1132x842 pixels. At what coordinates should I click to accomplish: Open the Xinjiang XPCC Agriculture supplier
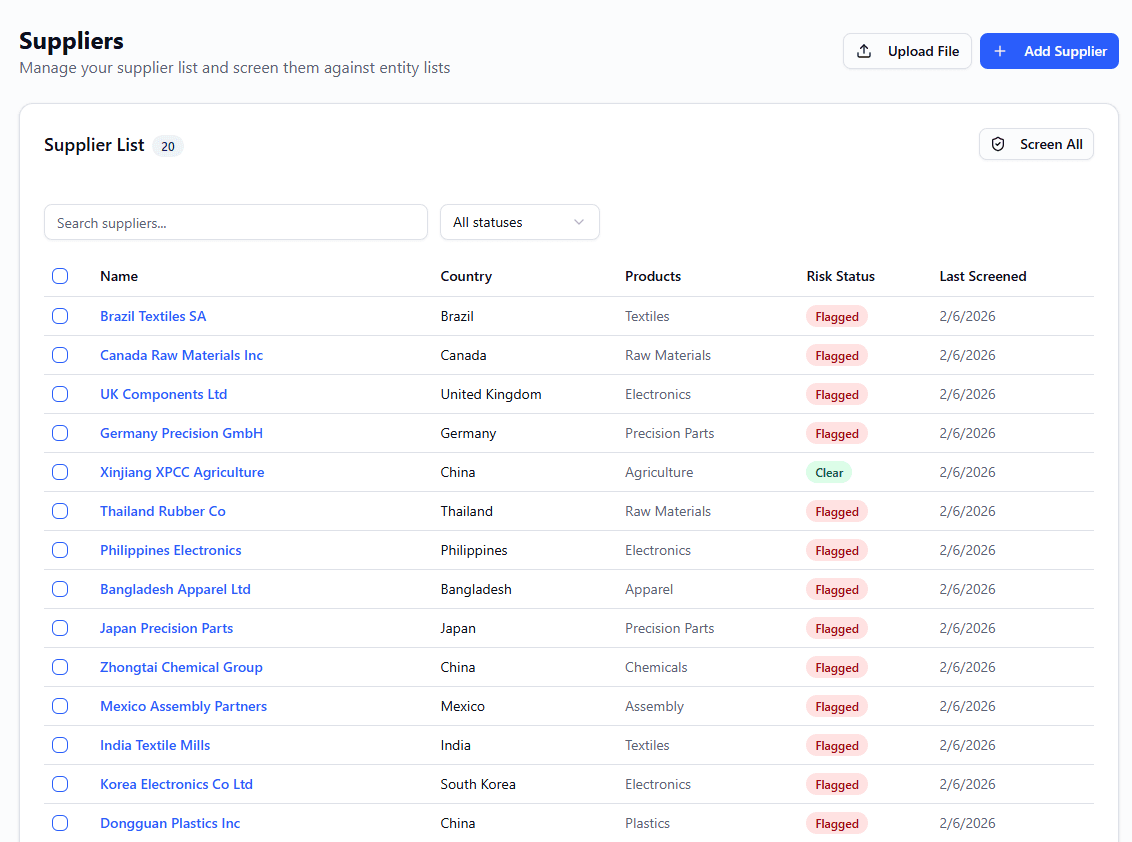[x=182, y=471]
